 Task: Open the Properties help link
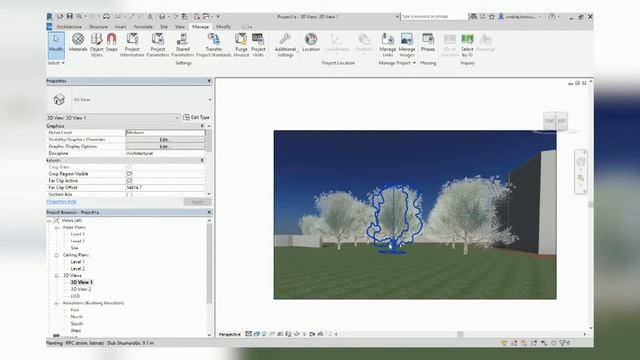[x=62, y=202]
